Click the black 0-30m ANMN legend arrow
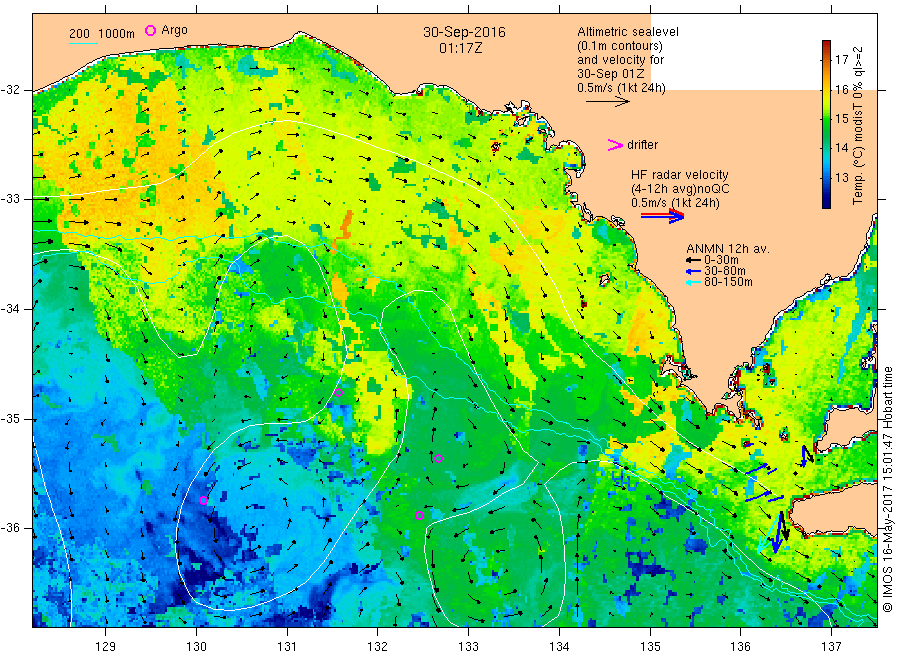 (693, 260)
